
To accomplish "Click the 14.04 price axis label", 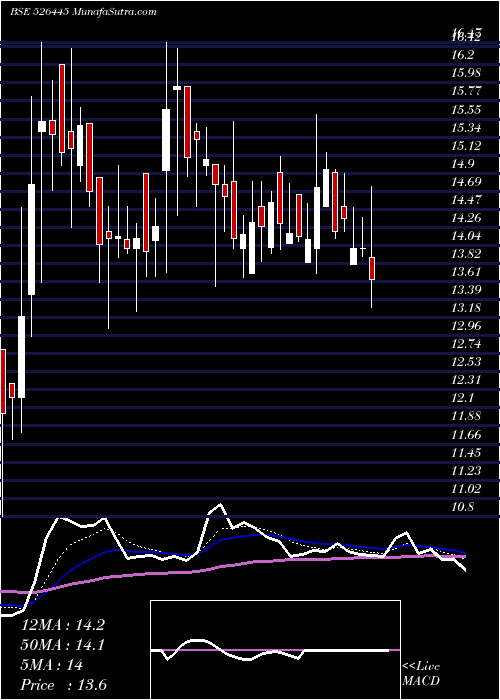I will [x=466, y=236].
